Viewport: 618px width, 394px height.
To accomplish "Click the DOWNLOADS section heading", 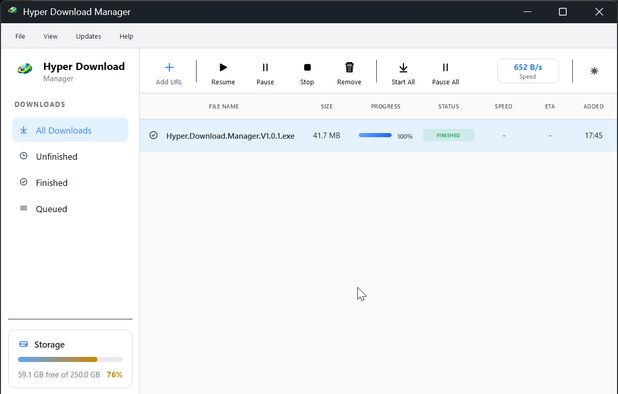I will tap(40, 104).
